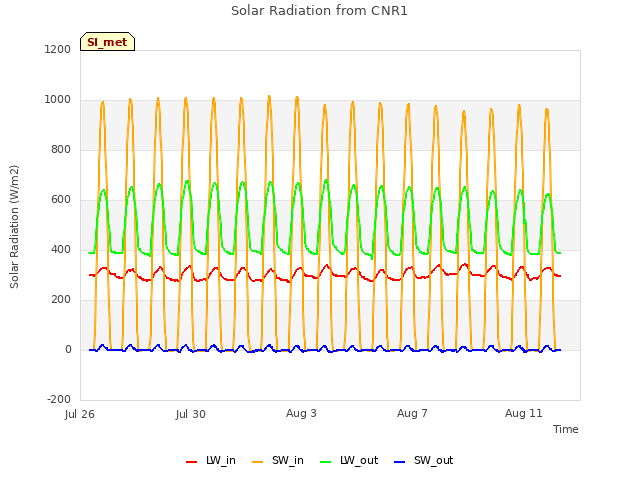Click the 800 y-axis tick label
The width and height of the screenshot is (640, 480).
[x=61, y=149]
